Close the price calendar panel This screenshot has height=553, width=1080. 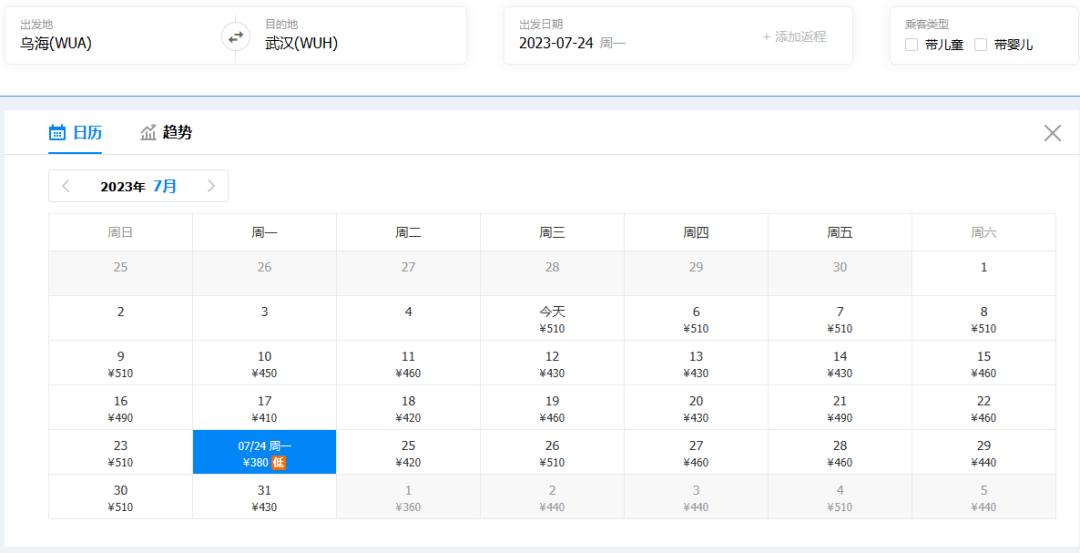pyautogui.click(x=1052, y=133)
